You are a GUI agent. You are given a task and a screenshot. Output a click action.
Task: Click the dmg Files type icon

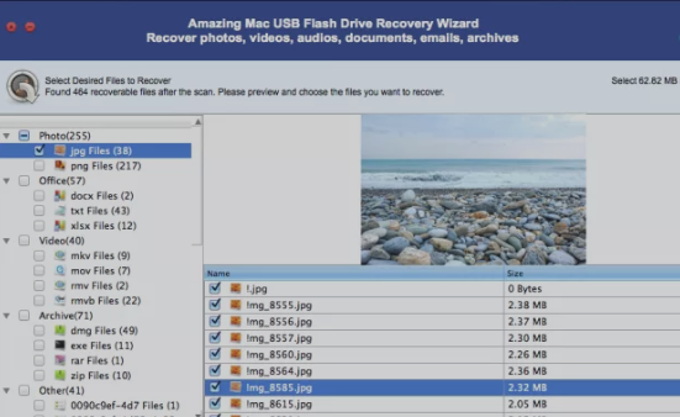(60, 330)
